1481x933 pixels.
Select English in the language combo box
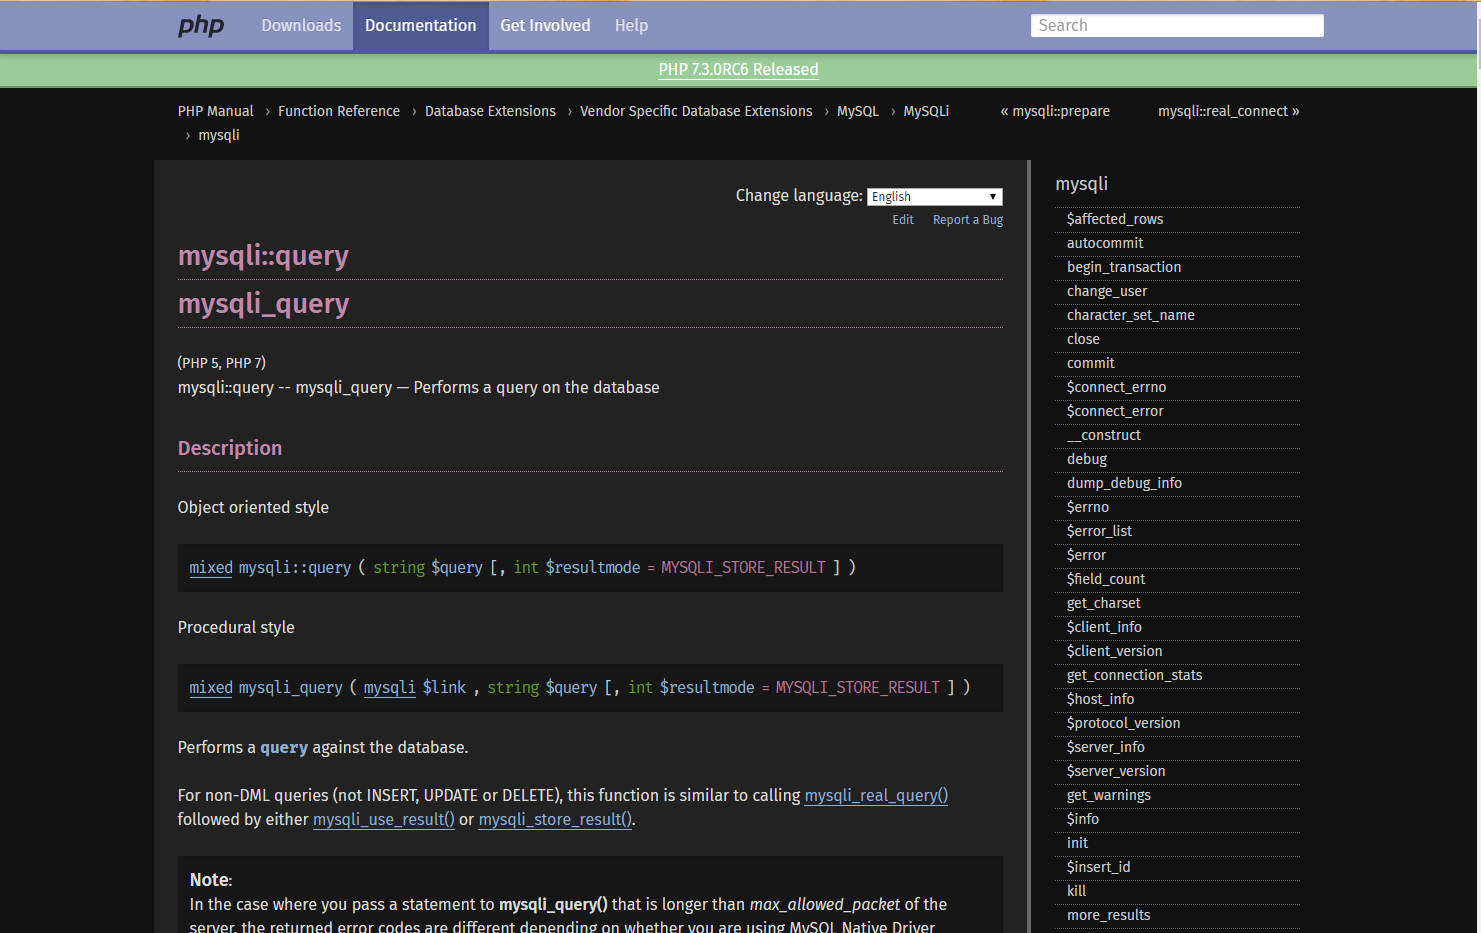920,196
